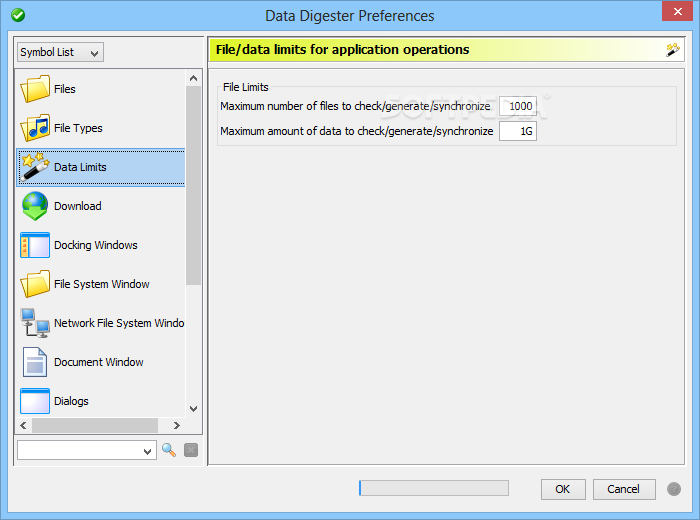The image size is (700, 520).
Task: Click the Cancel button
Action: 624,489
